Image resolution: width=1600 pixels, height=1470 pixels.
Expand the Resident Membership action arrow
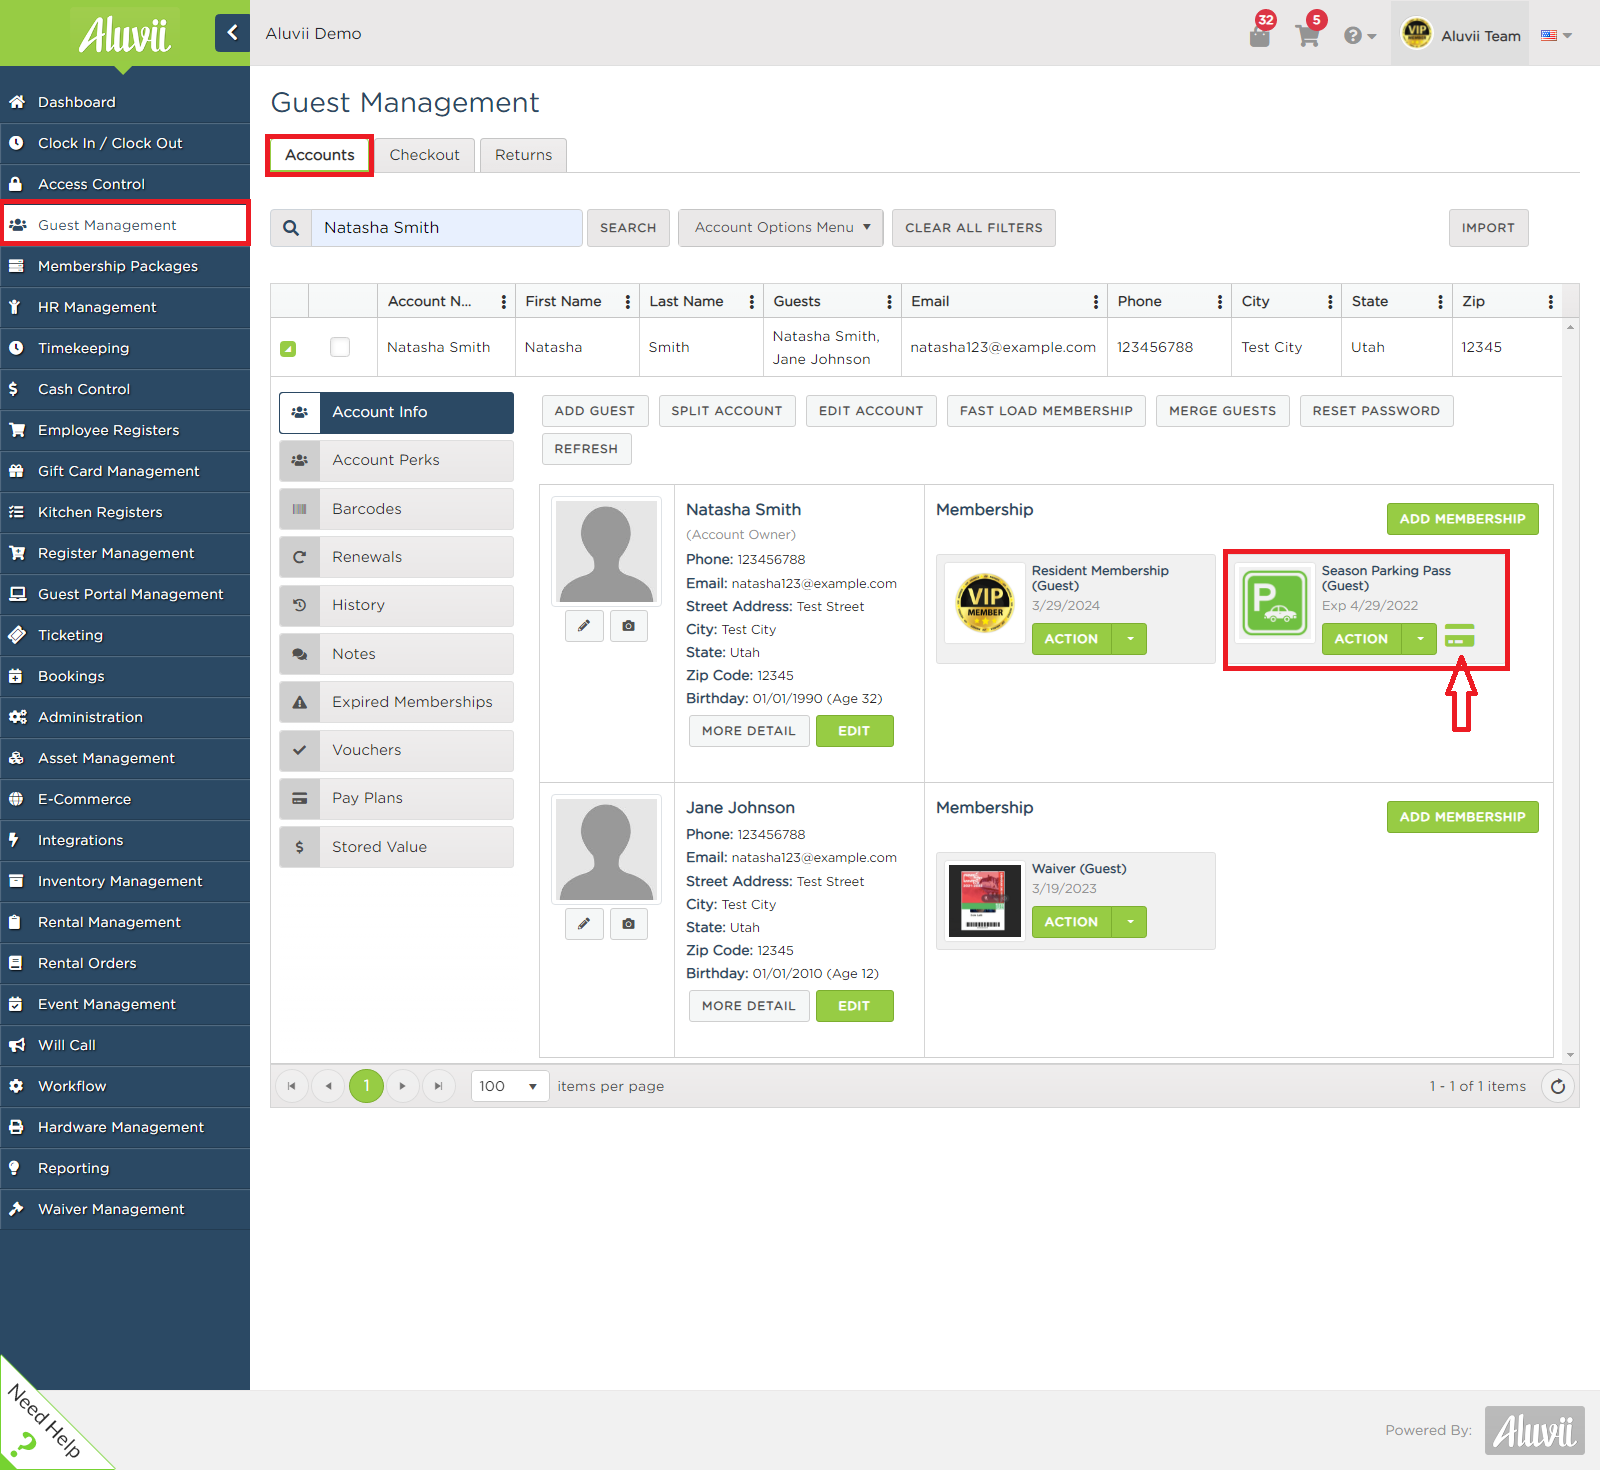[x=1130, y=639]
